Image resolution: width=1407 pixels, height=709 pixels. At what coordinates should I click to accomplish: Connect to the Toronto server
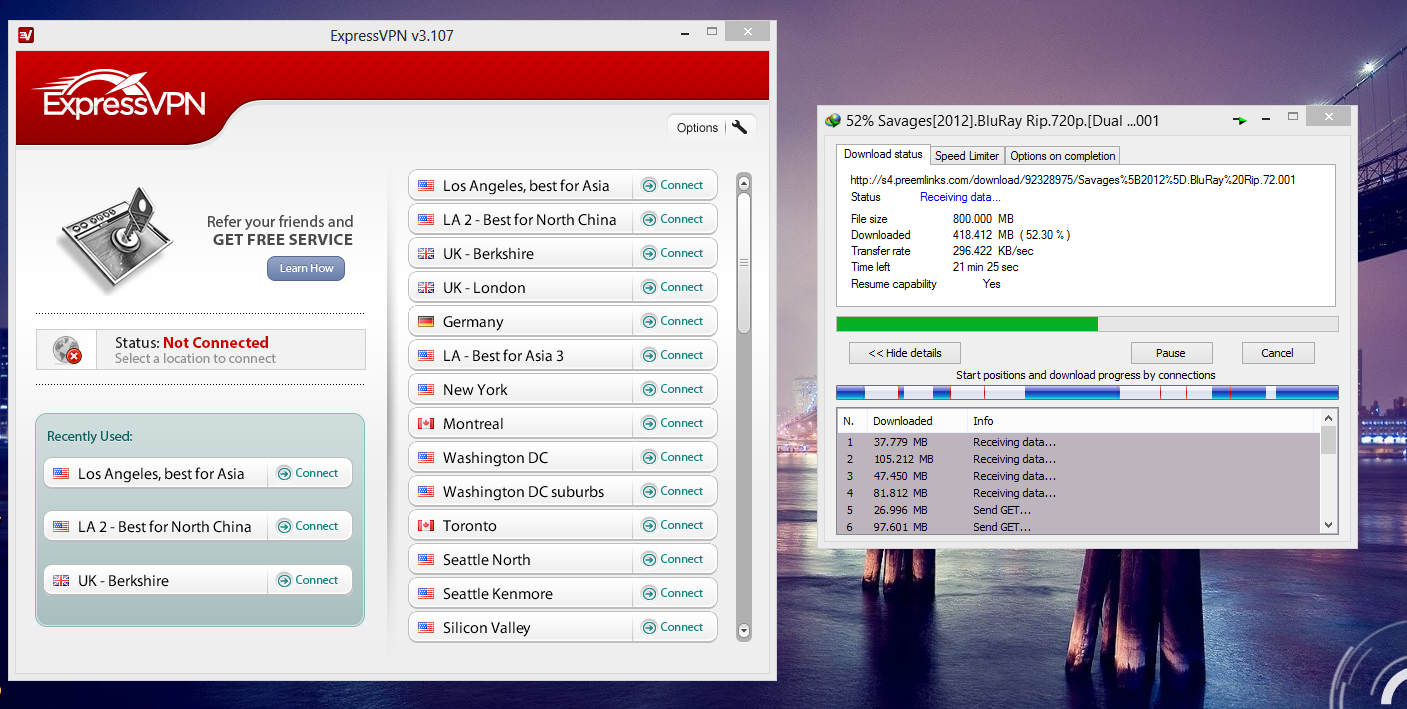[x=674, y=525]
